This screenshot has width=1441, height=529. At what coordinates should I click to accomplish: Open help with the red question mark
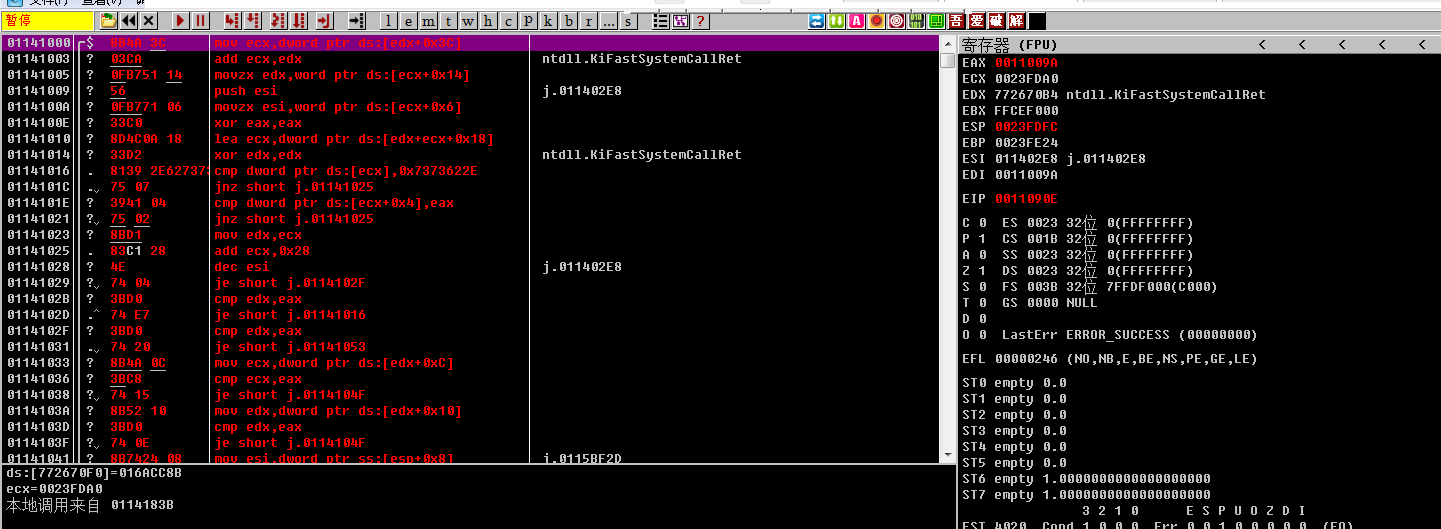coord(700,21)
